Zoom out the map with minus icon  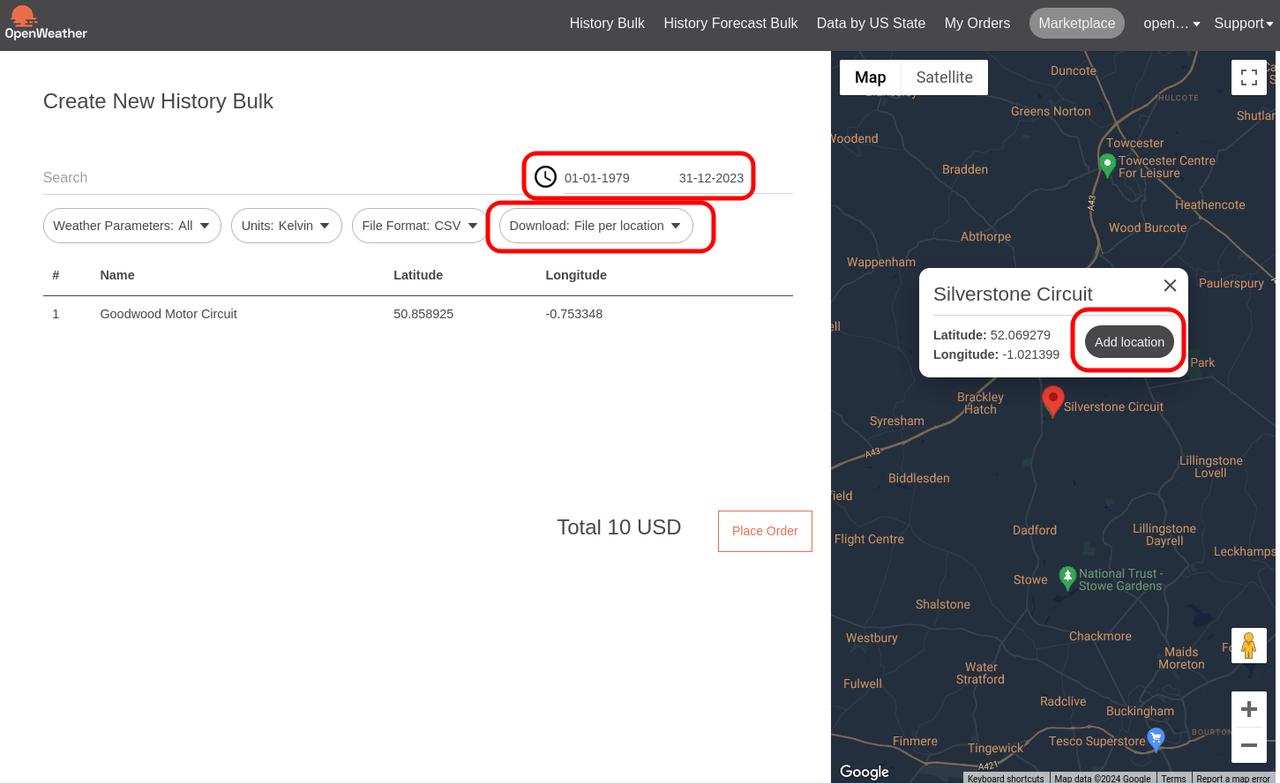click(1248, 745)
